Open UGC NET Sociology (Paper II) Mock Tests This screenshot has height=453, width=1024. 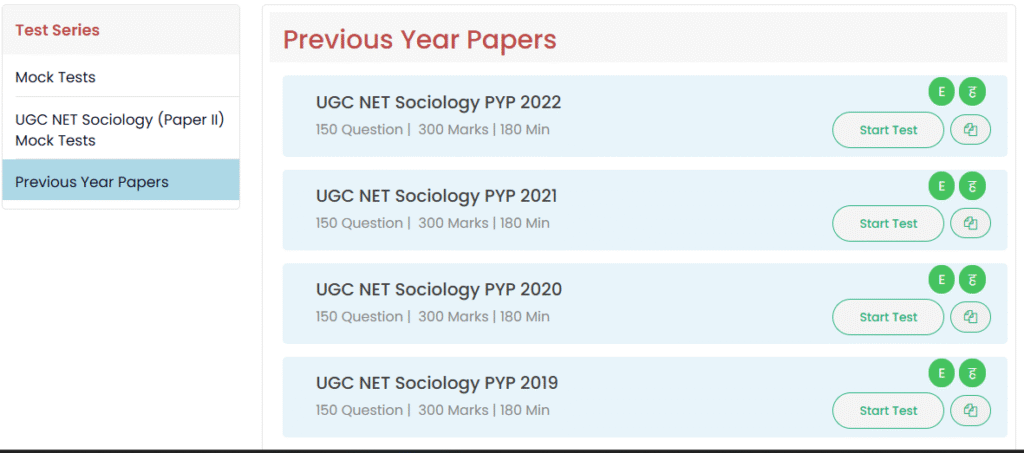(120, 130)
